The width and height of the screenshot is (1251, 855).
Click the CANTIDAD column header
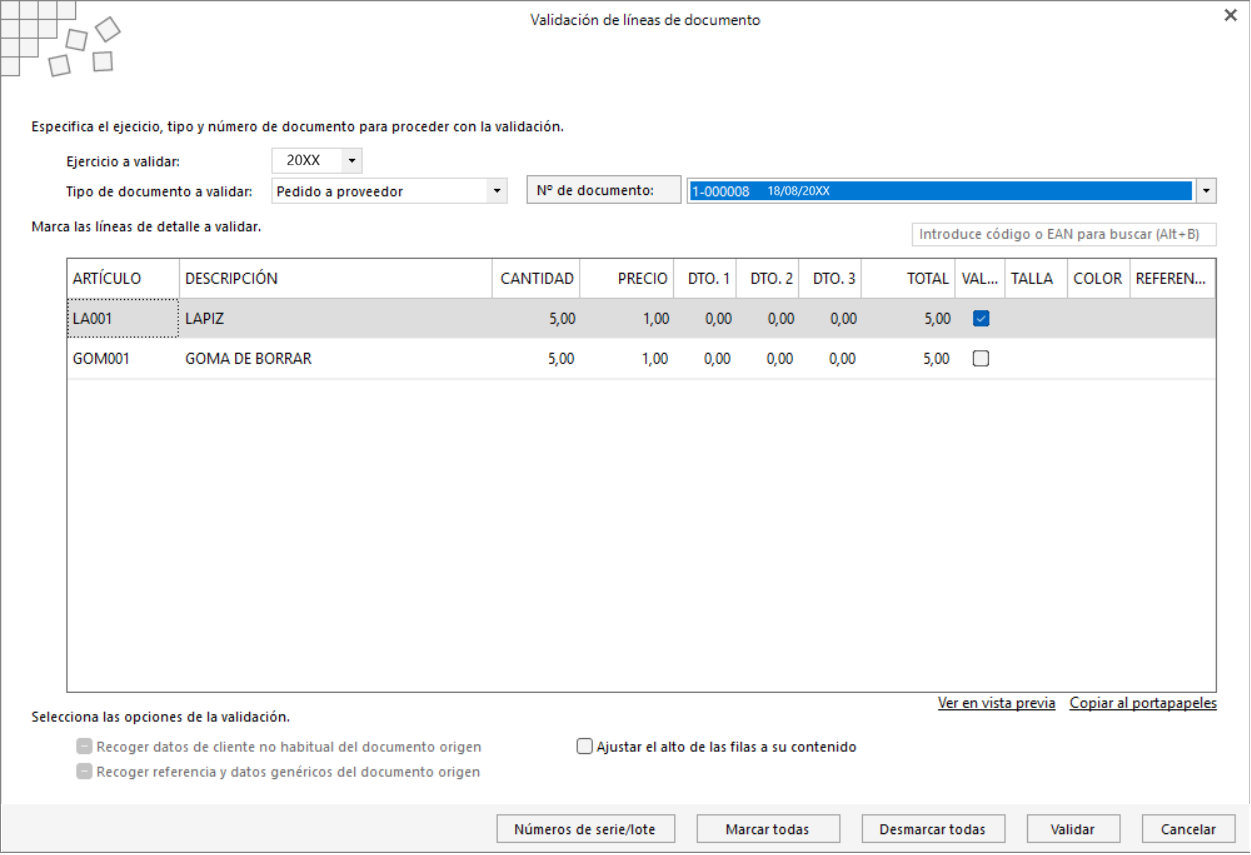click(x=537, y=279)
